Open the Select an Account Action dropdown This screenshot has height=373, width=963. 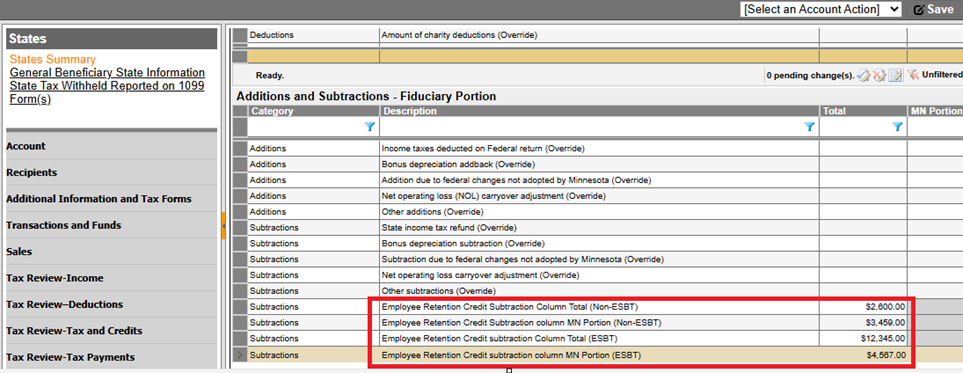pos(821,9)
